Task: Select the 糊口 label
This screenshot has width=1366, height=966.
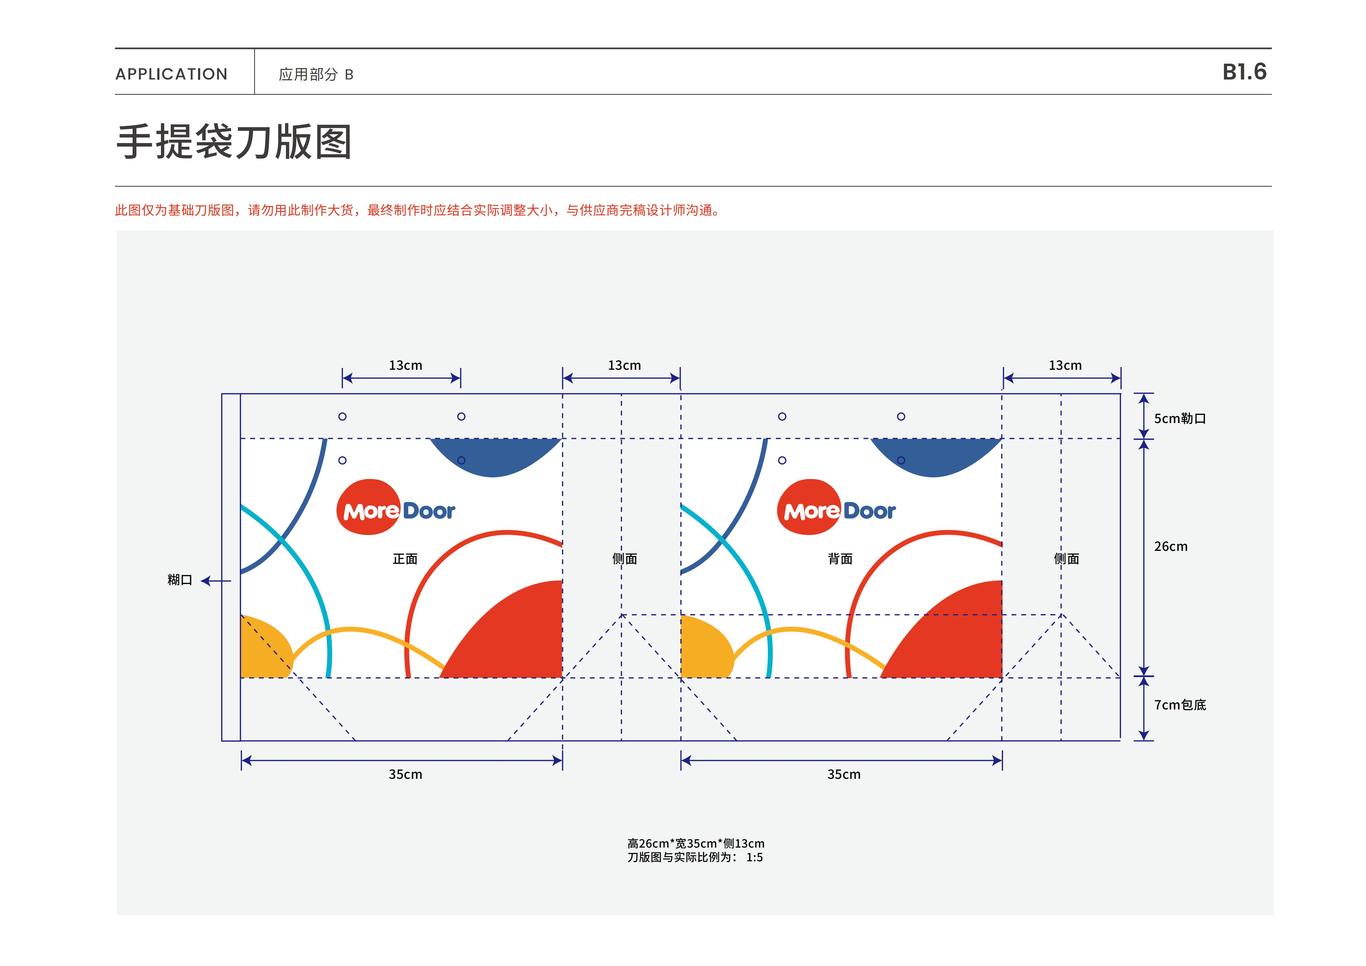Action: [x=180, y=580]
